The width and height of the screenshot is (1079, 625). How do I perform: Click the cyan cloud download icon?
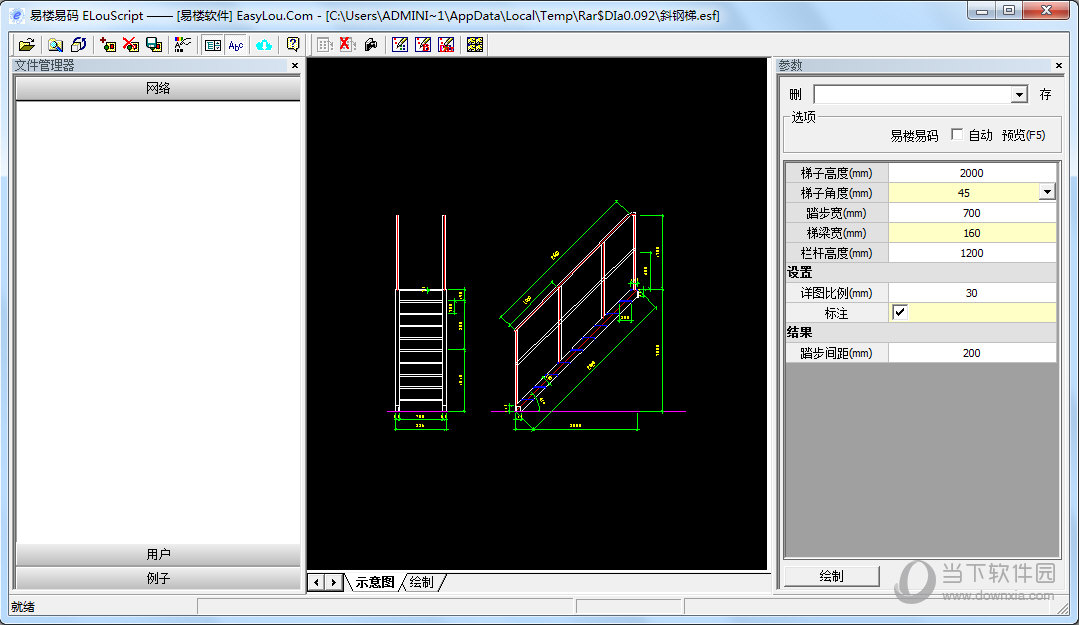tap(264, 45)
